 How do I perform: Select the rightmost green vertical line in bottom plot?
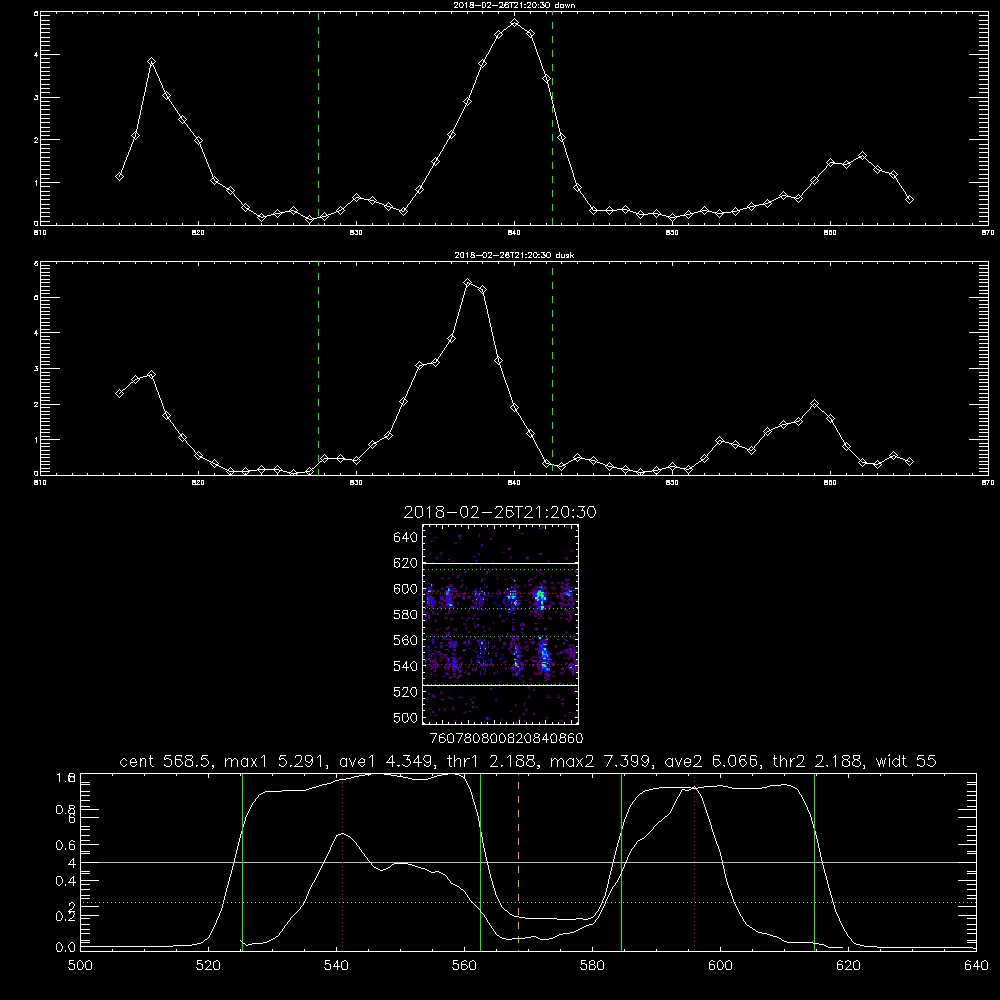814,861
